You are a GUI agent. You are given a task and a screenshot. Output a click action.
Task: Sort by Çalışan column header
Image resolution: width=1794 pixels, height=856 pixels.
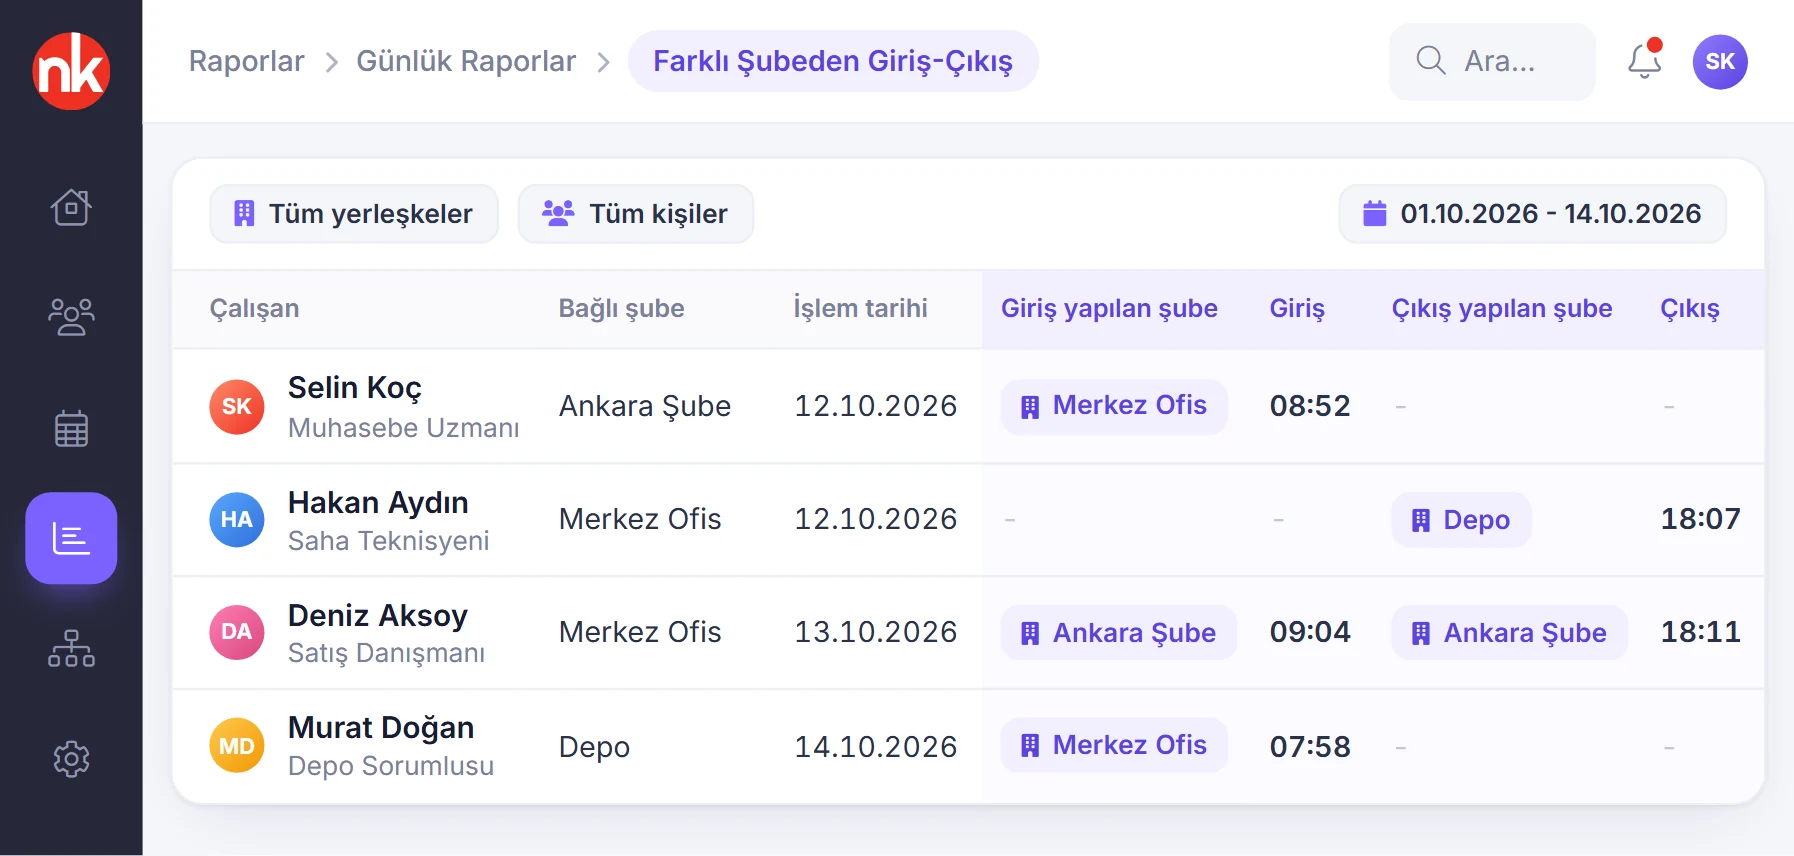point(254,308)
